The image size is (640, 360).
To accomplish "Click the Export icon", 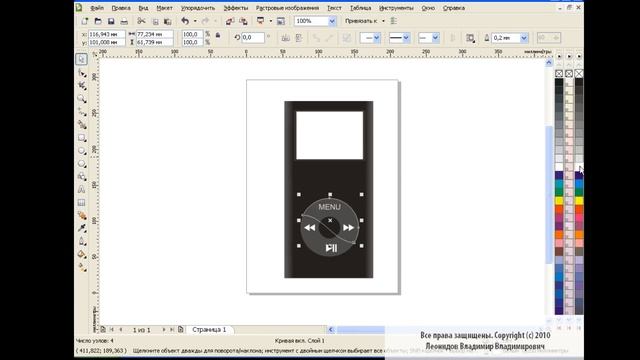I will click(243, 21).
